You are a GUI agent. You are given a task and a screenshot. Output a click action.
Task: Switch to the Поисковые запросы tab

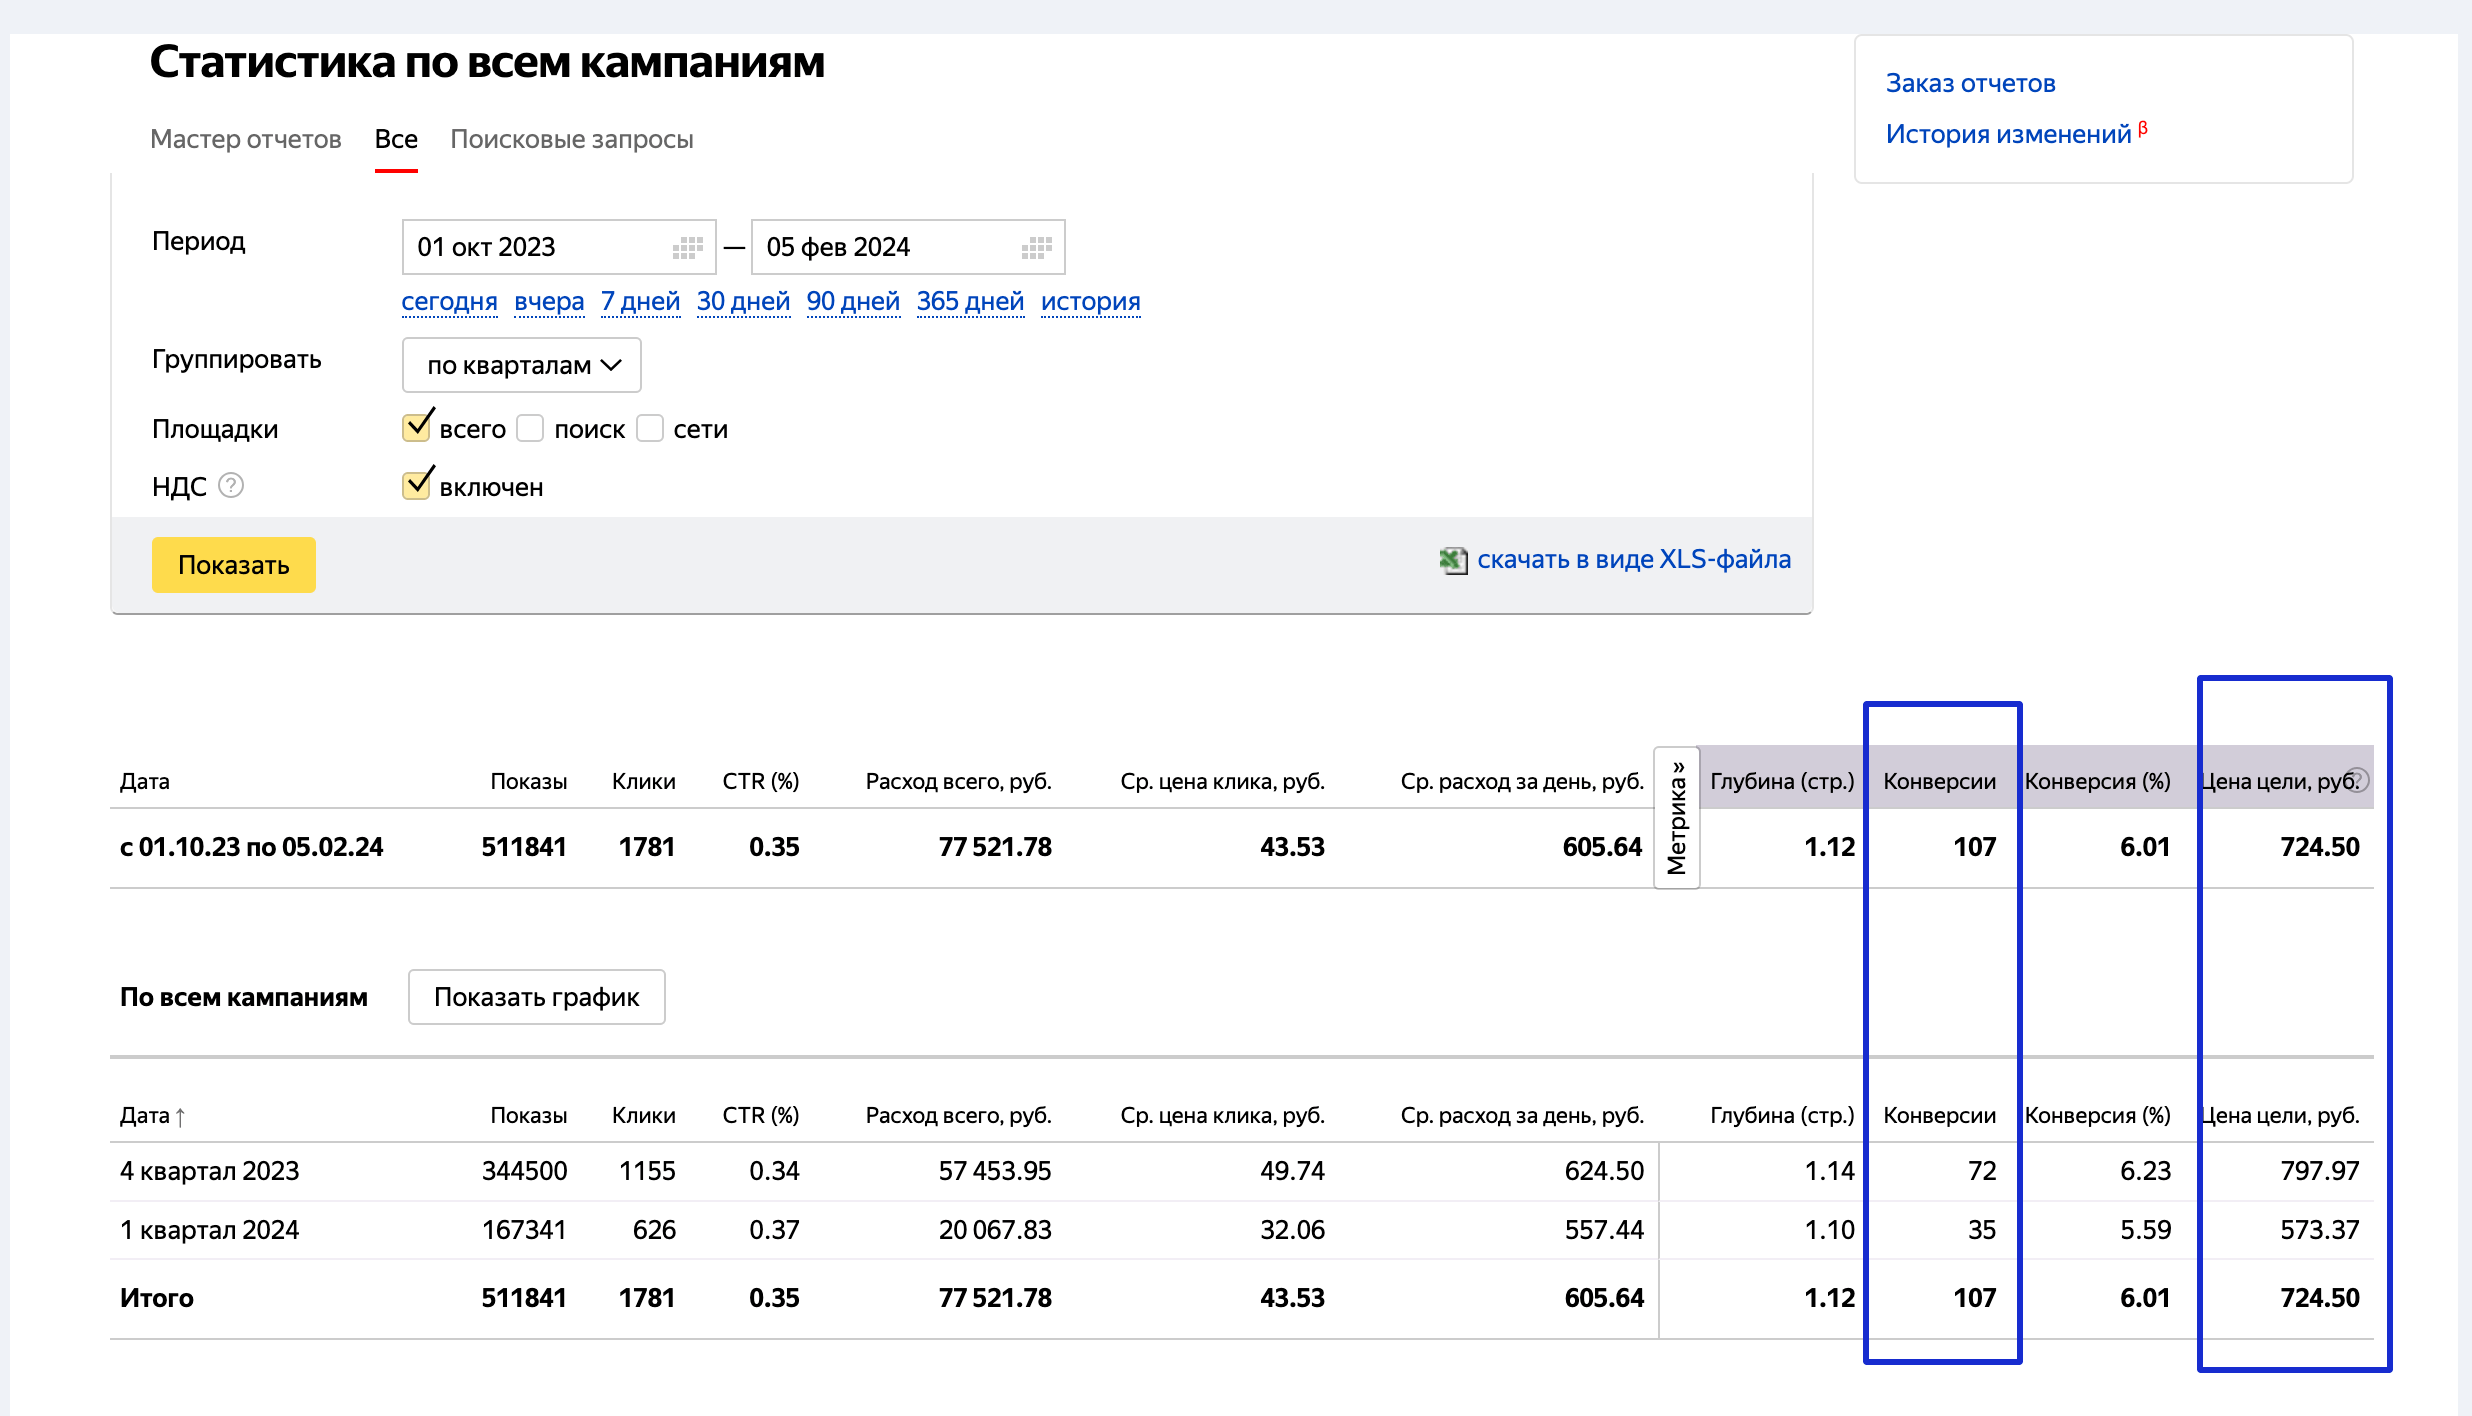(572, 139)
